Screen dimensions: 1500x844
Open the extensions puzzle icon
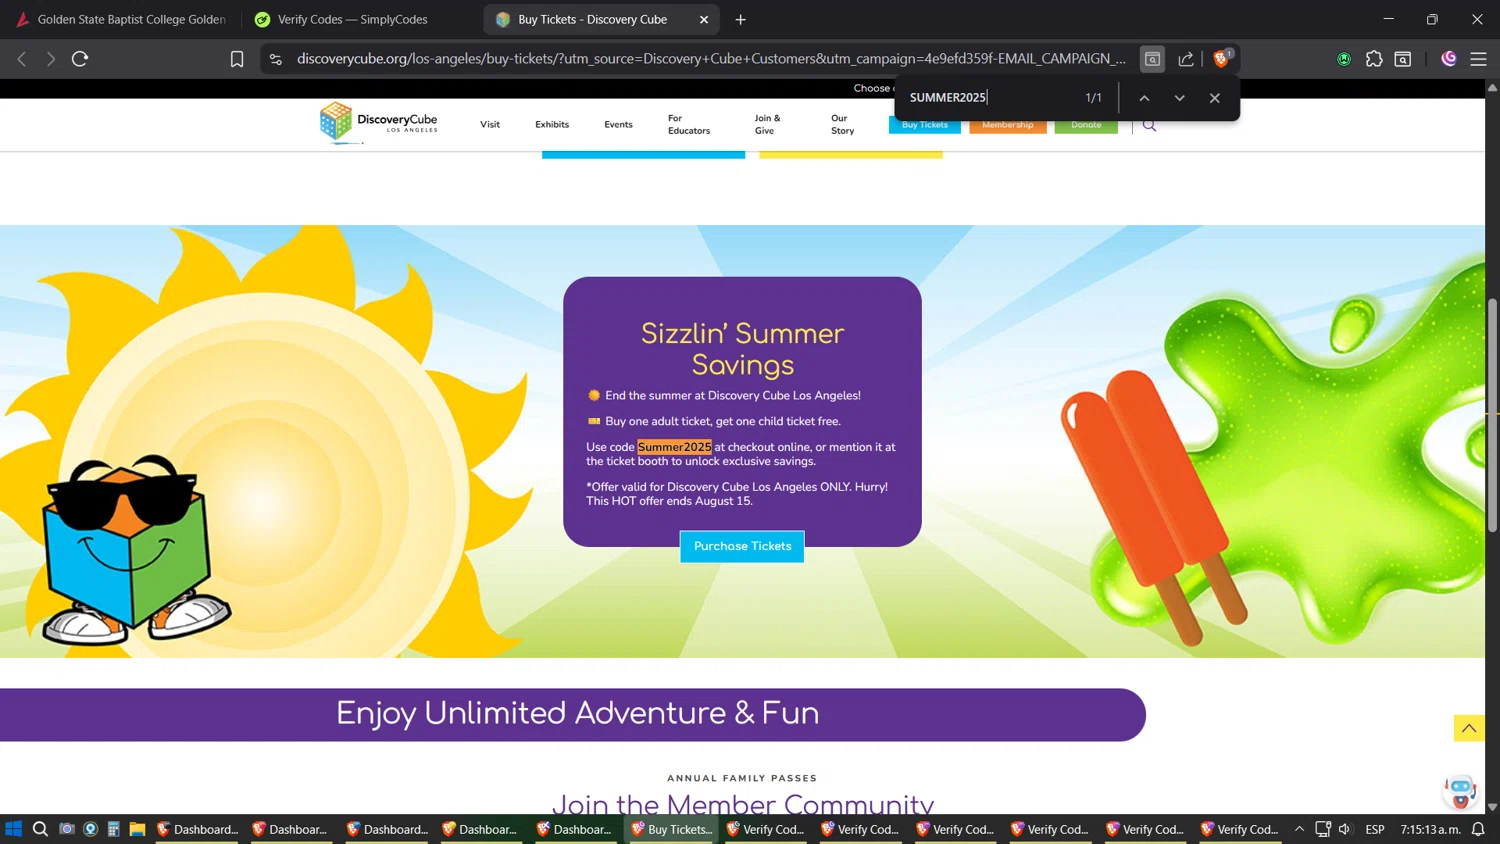click(1374, 59)
